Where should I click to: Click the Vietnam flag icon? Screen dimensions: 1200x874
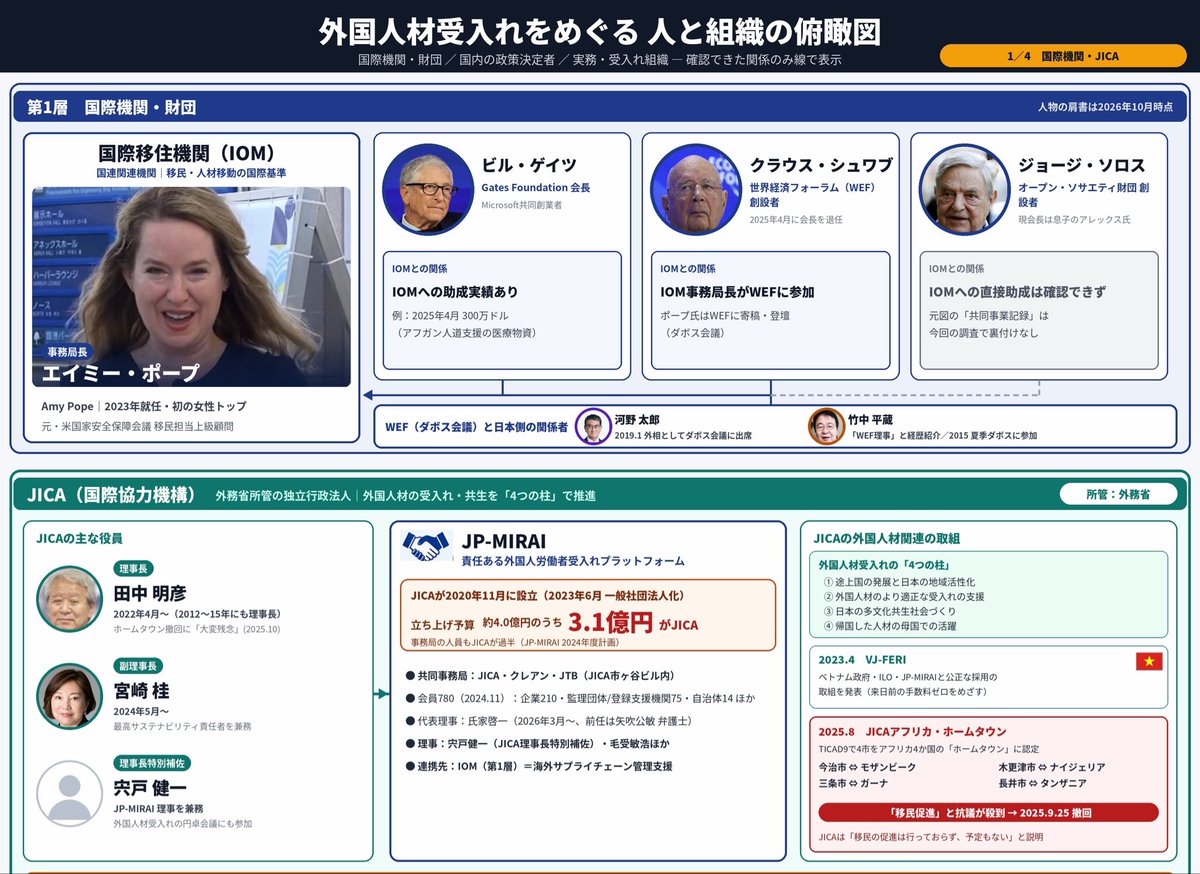tap(1149, 661)
